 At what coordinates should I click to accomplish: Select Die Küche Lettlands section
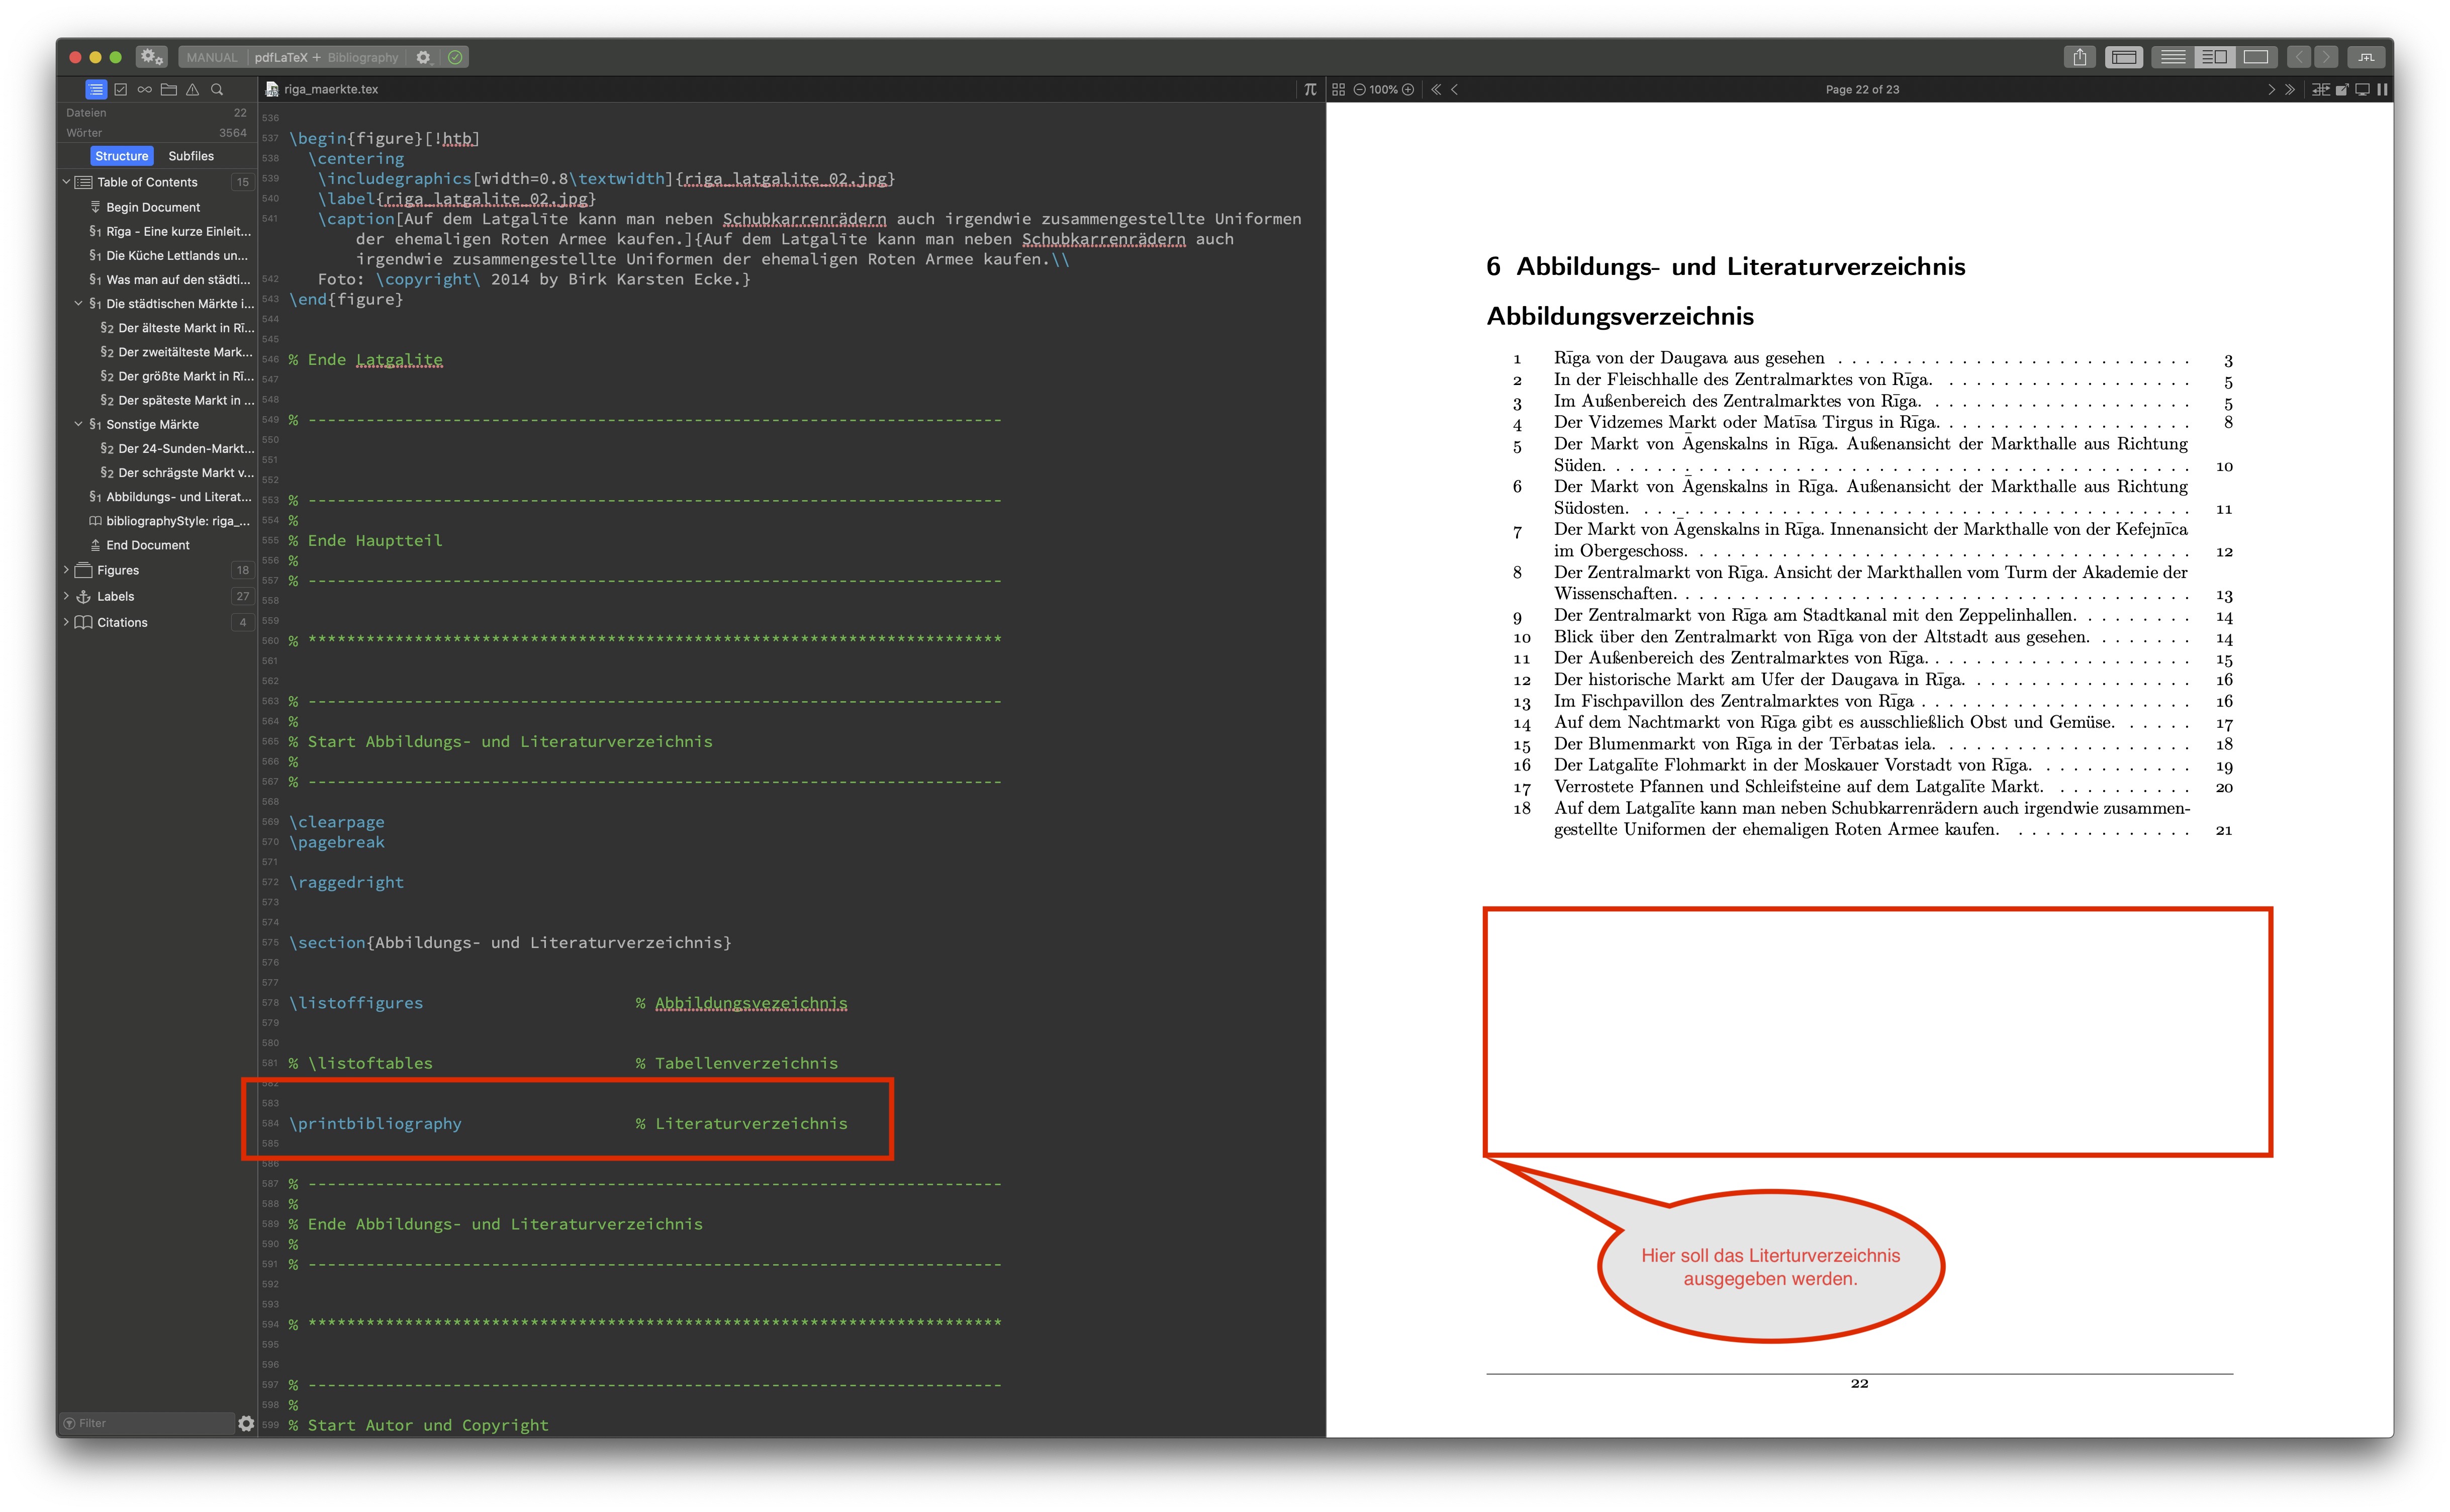pyautogui.click(x=168, y=255)
